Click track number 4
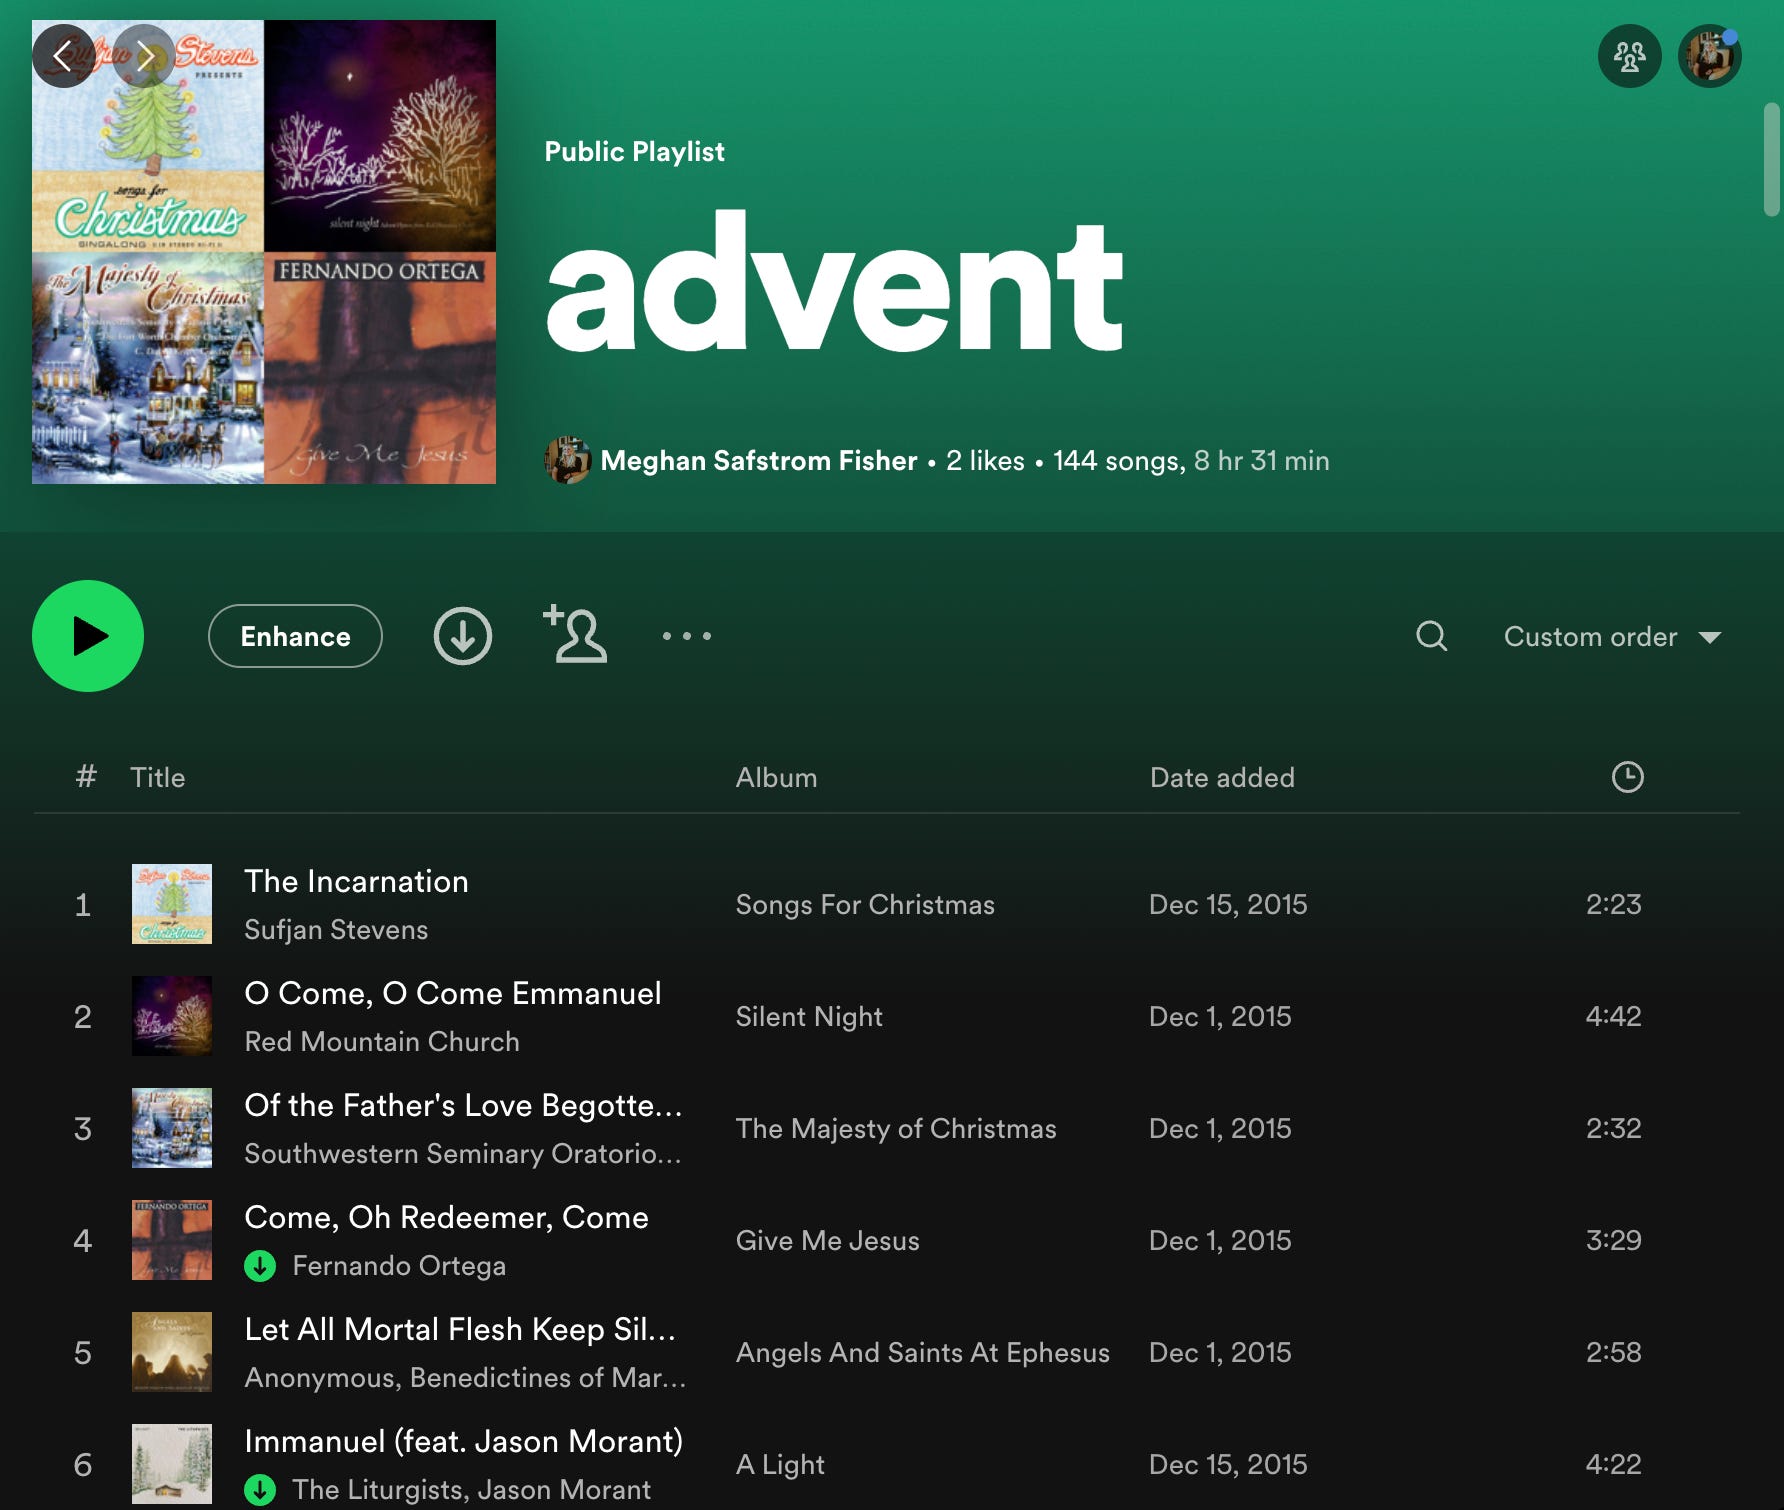This screenshot has width=1784, height=1510. click(x=83, y=1240)
